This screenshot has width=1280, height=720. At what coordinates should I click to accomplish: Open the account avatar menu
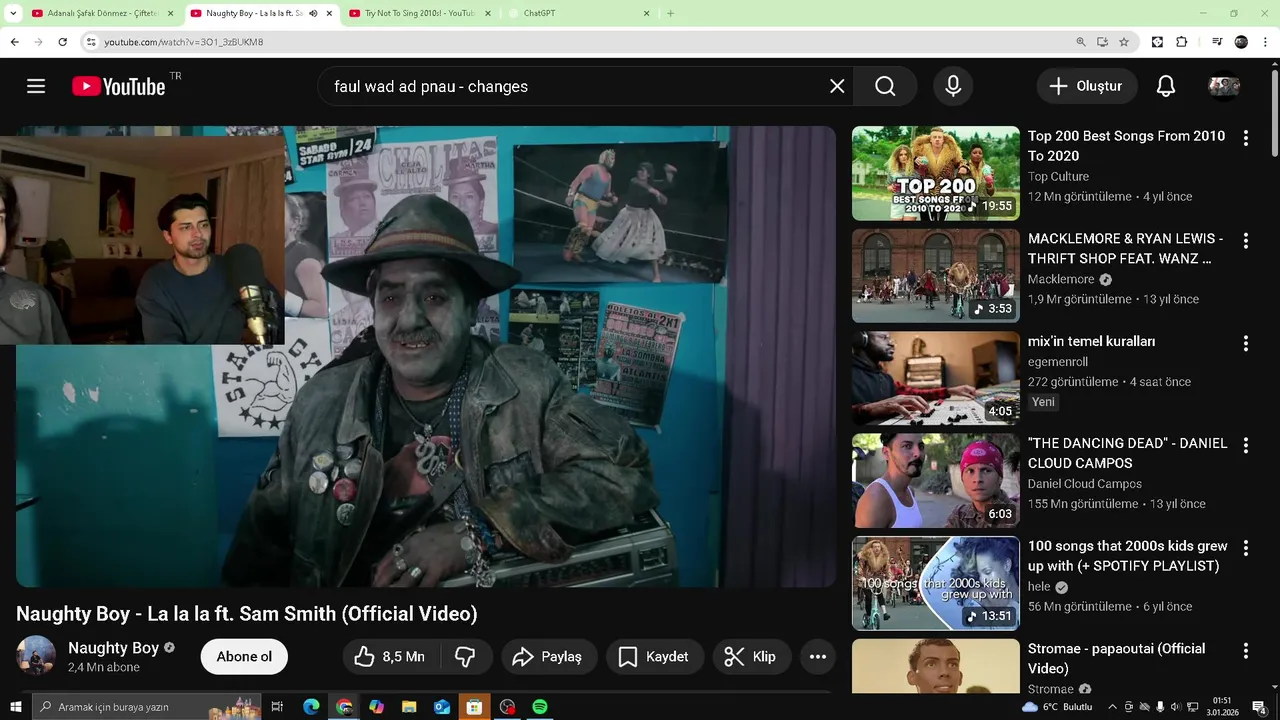click(1224, 86)
